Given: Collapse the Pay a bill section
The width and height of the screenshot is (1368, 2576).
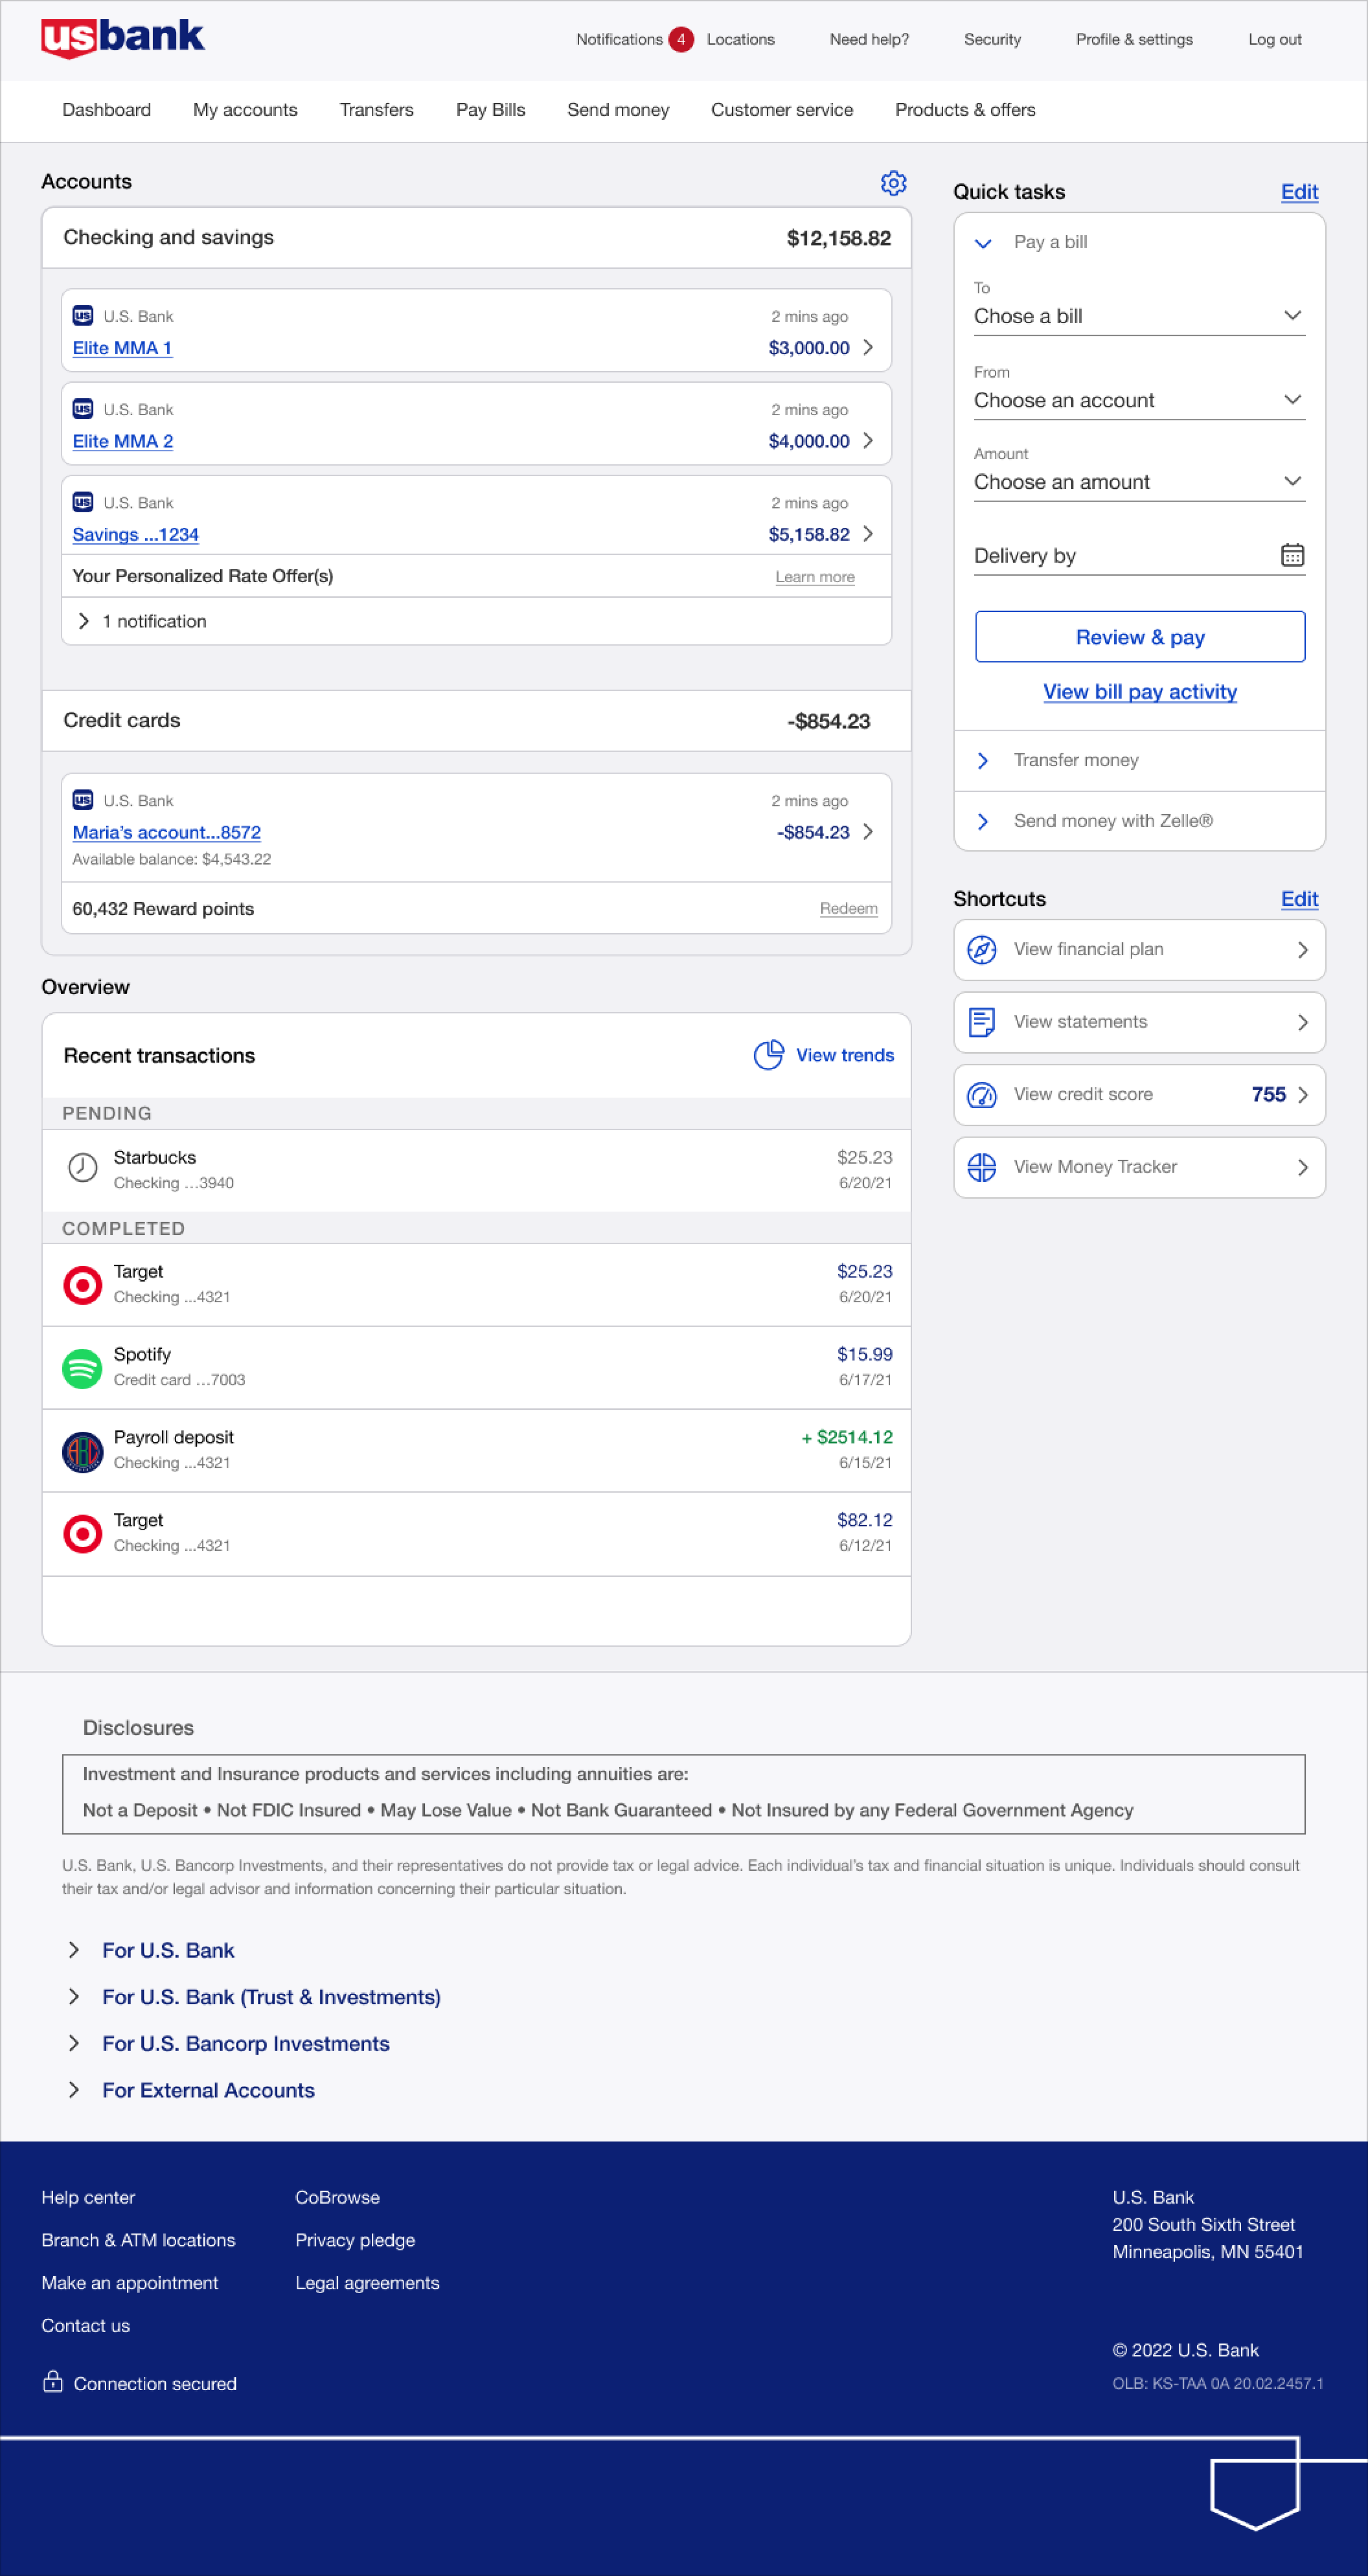Looking at the screenshot, I should [x=983, y=243].
